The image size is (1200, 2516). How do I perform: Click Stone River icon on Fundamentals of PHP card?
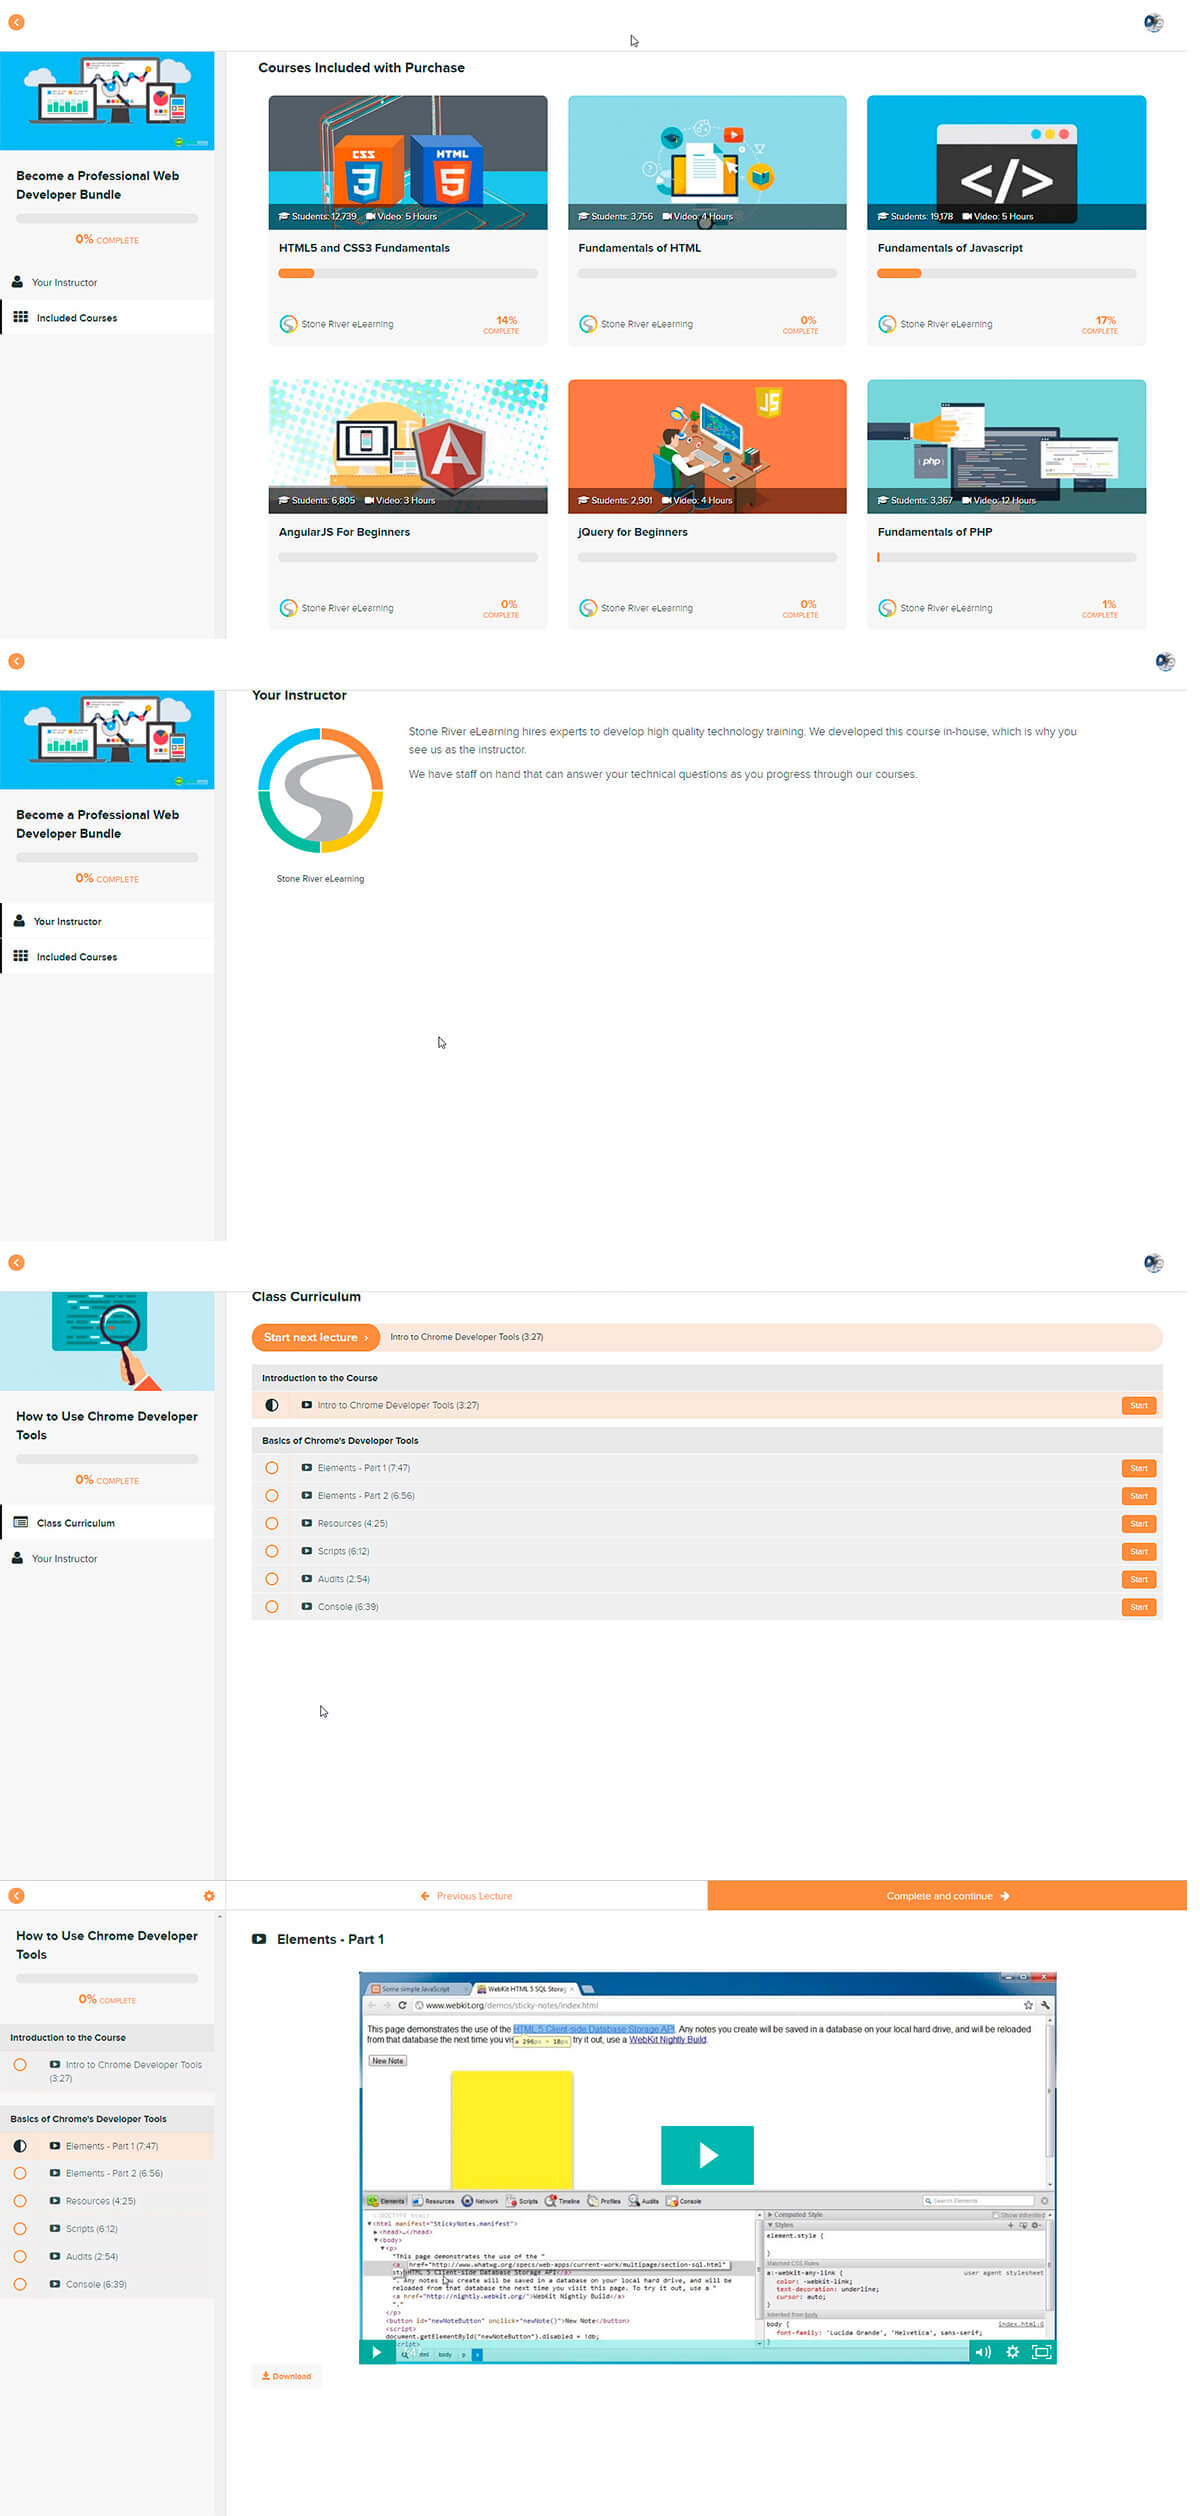click(x=886, y=608)
